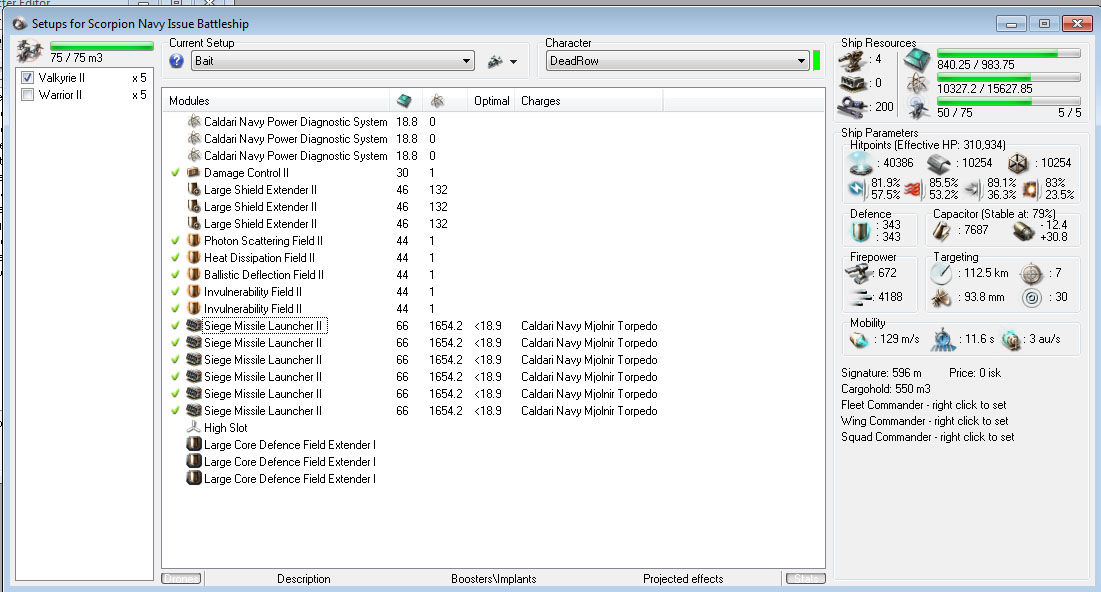Screen dimensions: 1101x592
Task: Click the turret hardpoints icon
Action: click(x=852, y=60)
